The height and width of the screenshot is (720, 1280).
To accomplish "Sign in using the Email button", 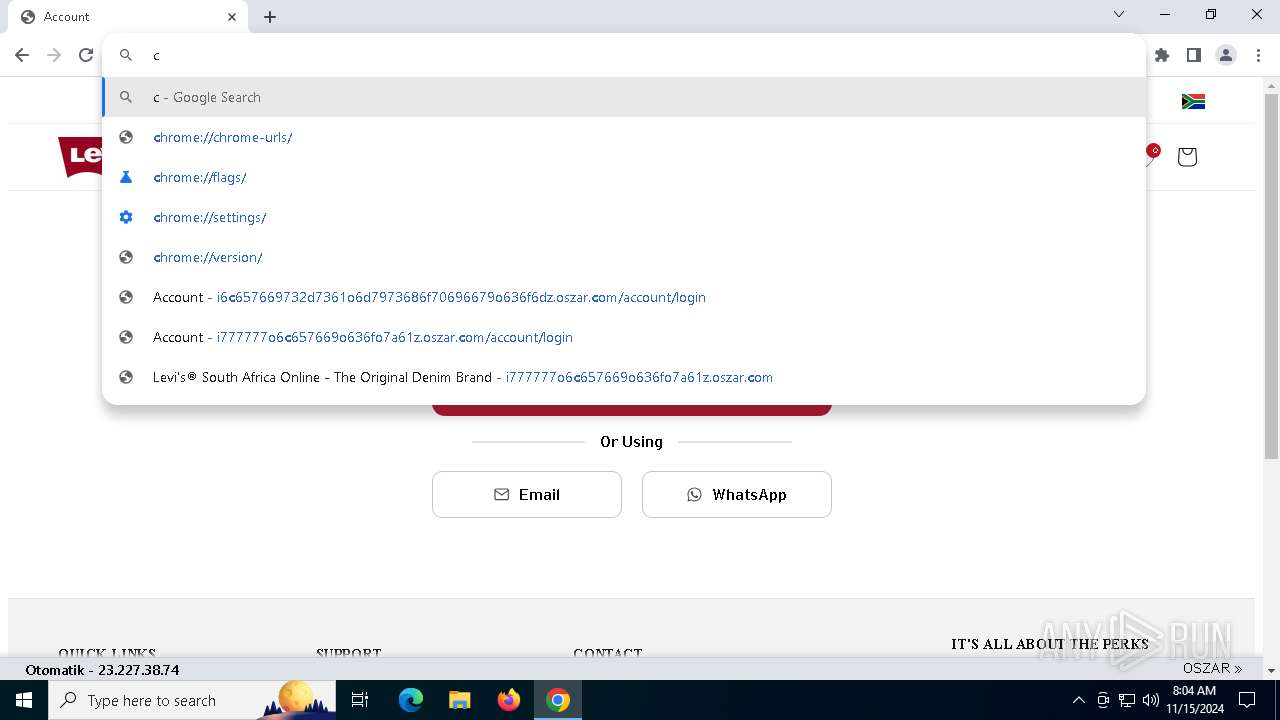I will 527,494.
